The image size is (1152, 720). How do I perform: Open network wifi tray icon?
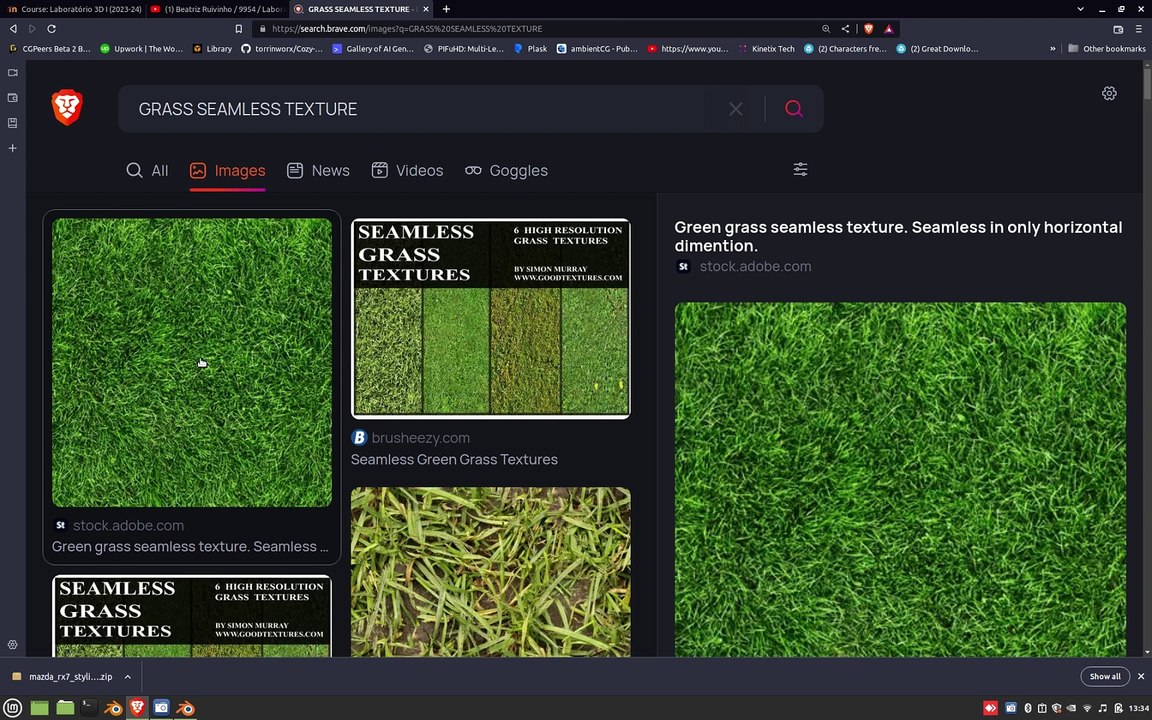[x=1087, y=708]
